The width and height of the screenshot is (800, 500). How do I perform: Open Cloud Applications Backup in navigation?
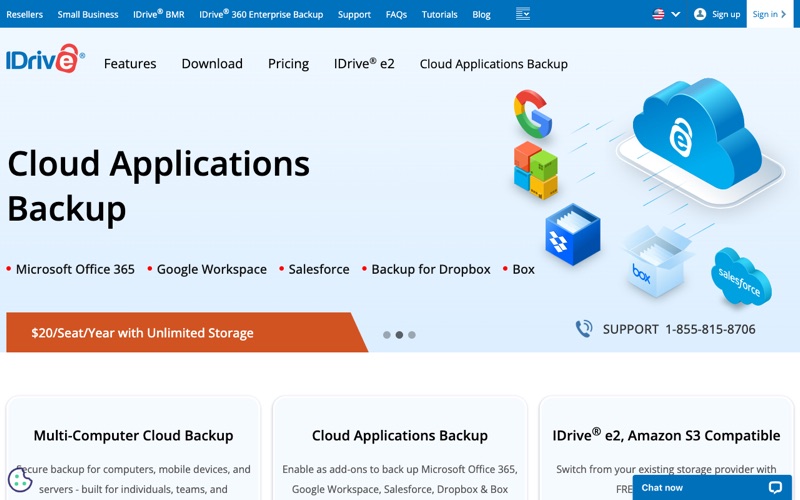(x=494, y=64)
